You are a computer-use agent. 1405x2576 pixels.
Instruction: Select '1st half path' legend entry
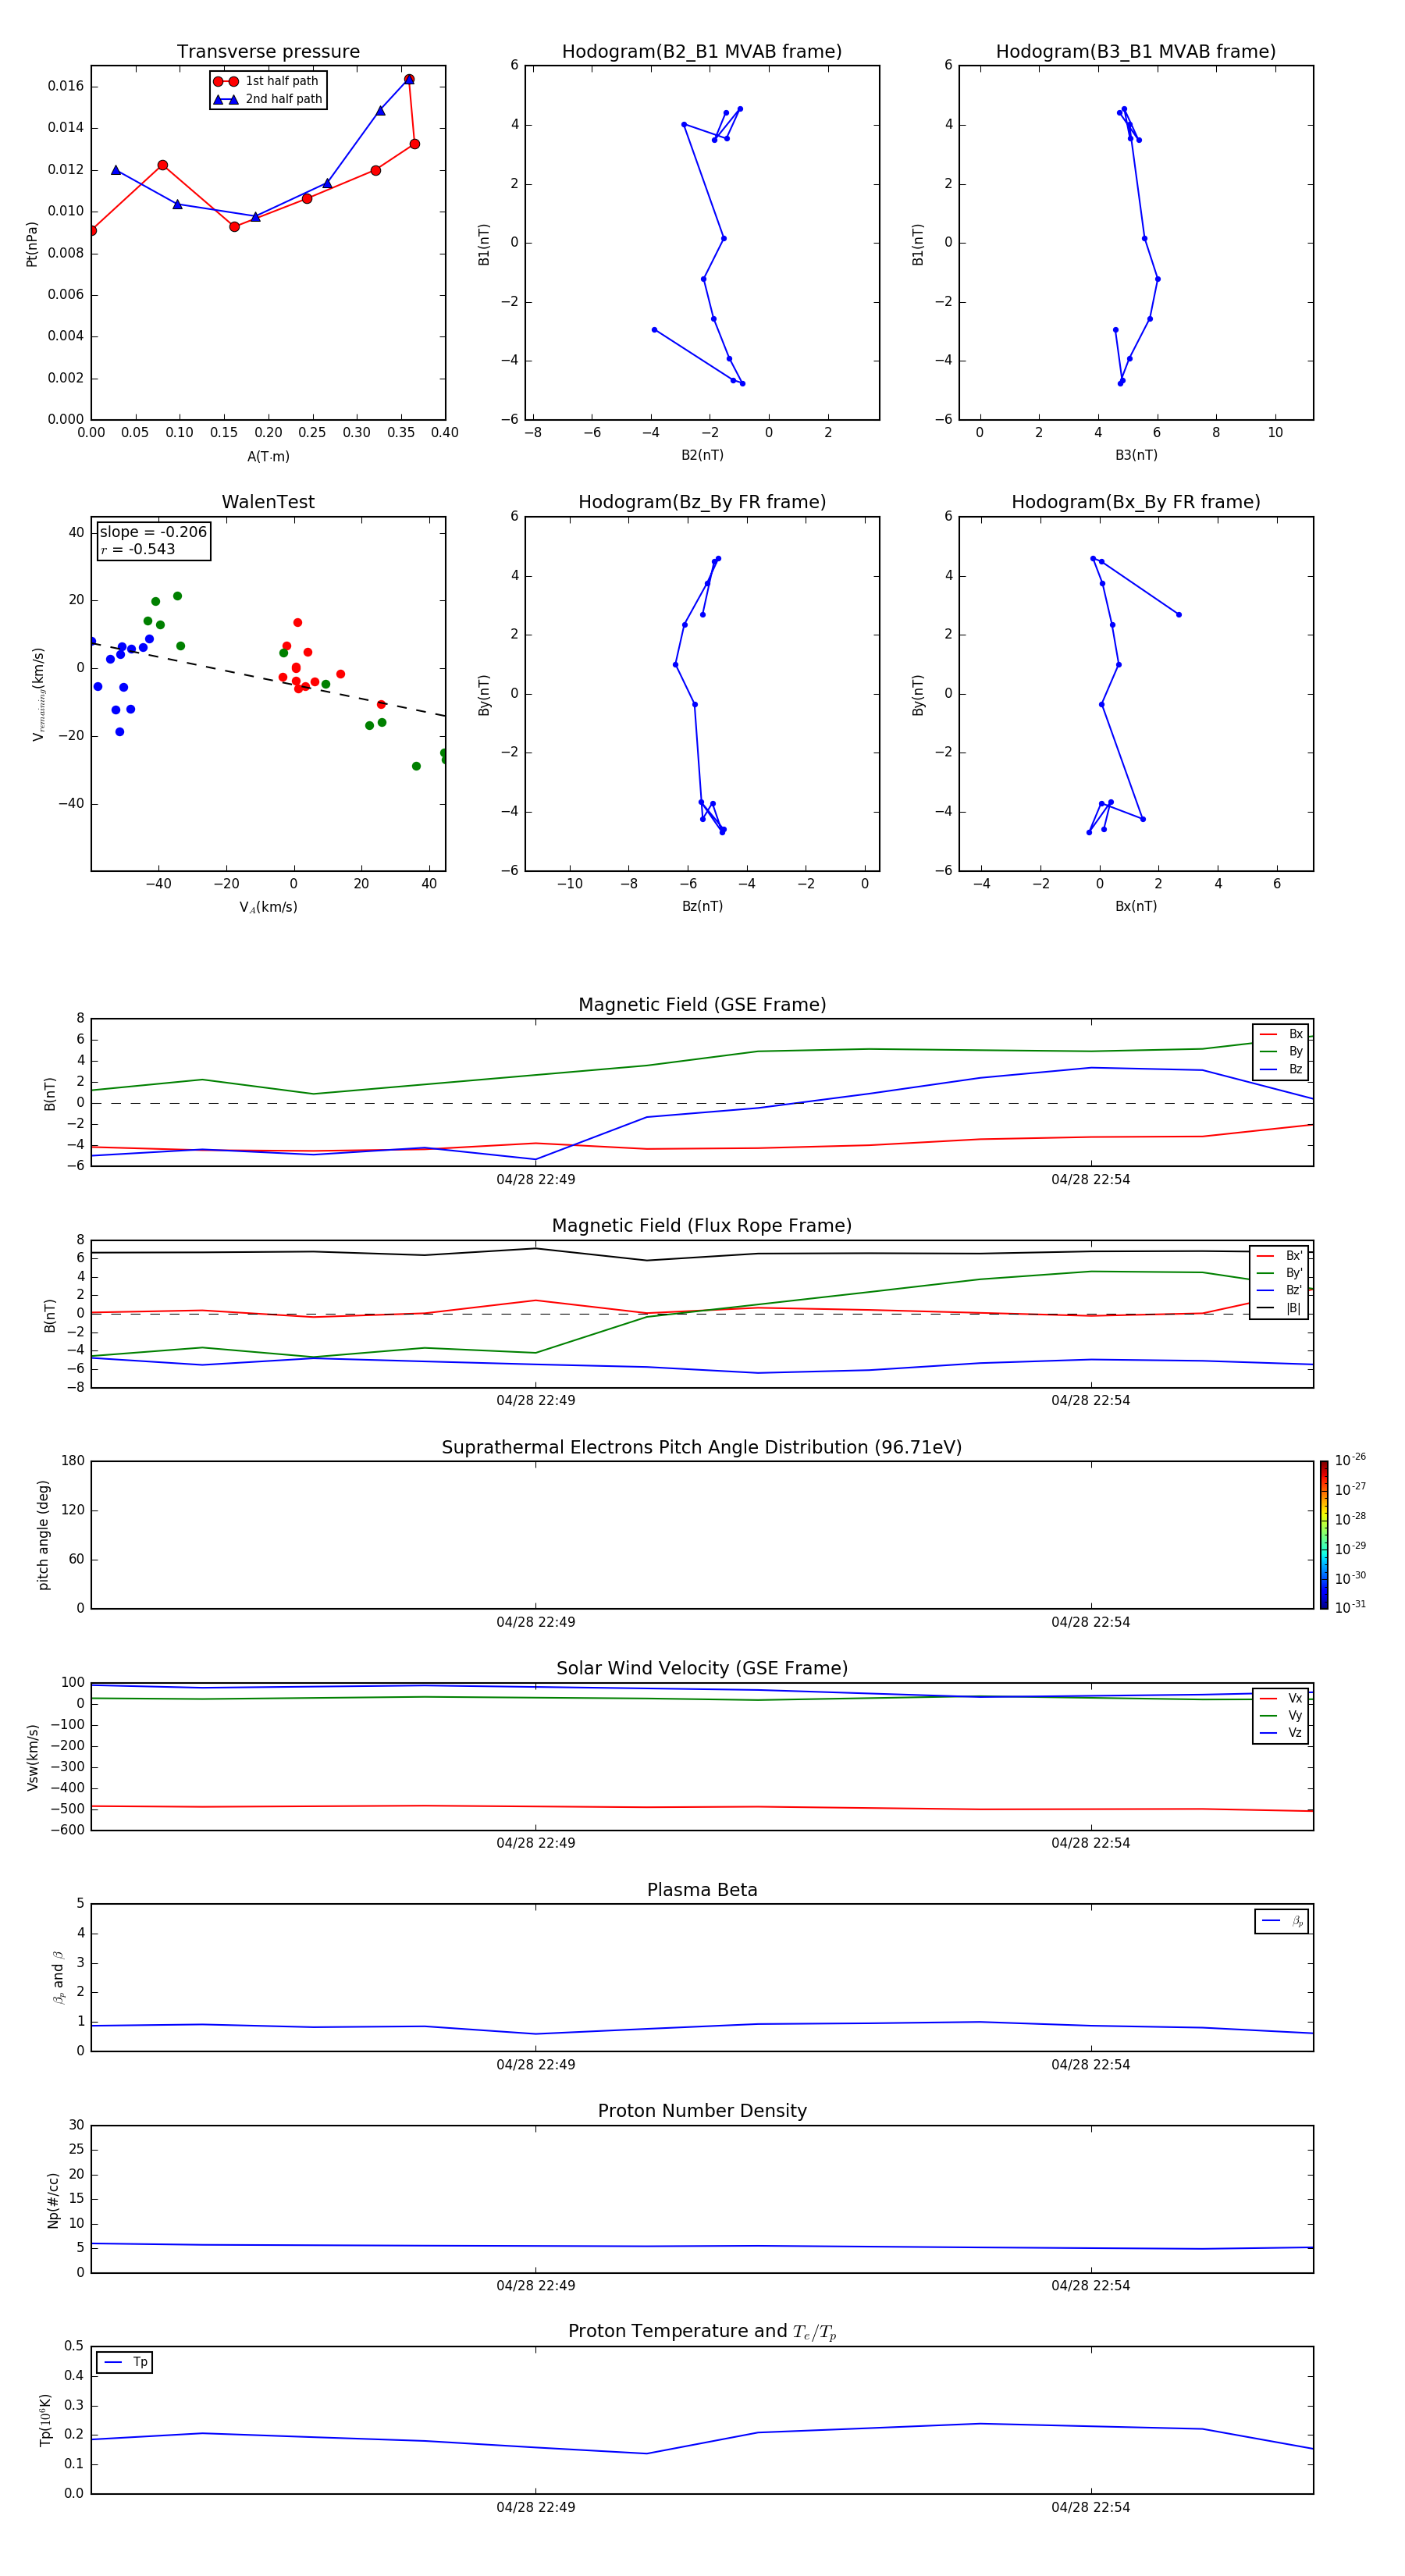click(268, 81)
